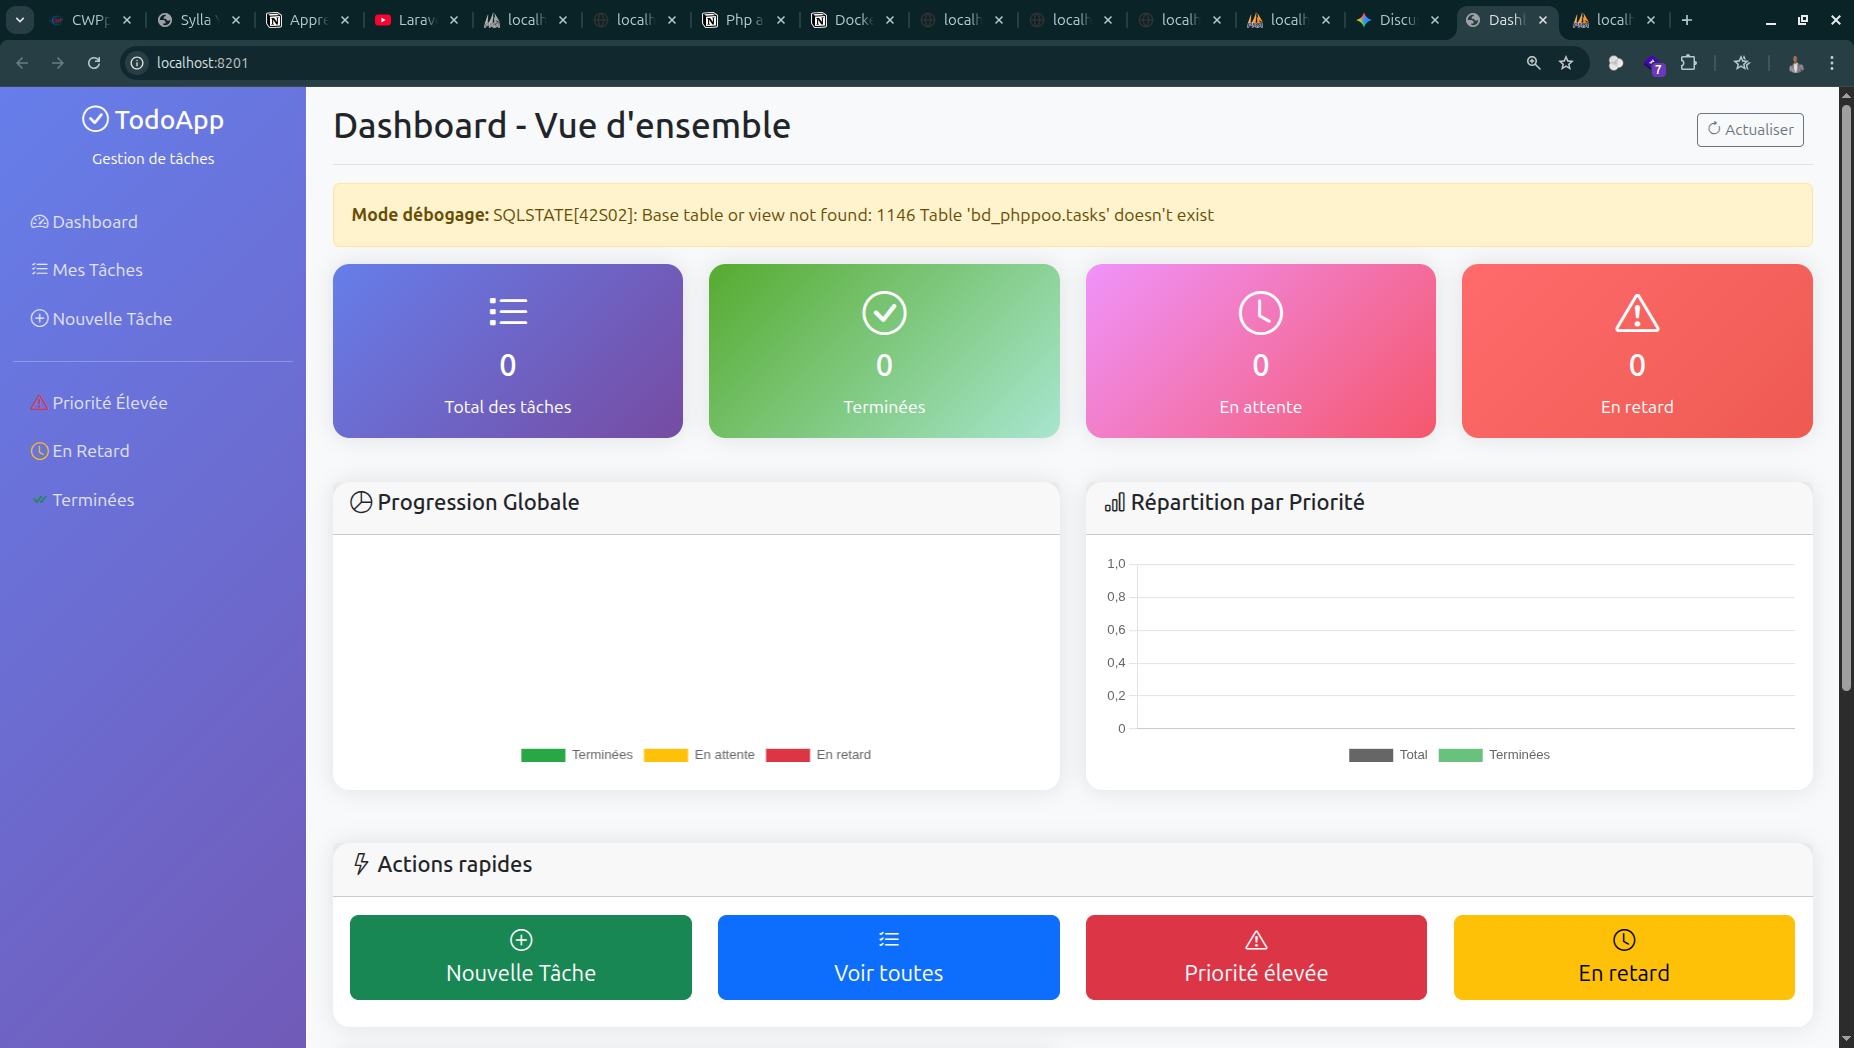Click the clock icon on En attente card
The height and width of the screenshot is (1048, 1854).
(1260, 313)
